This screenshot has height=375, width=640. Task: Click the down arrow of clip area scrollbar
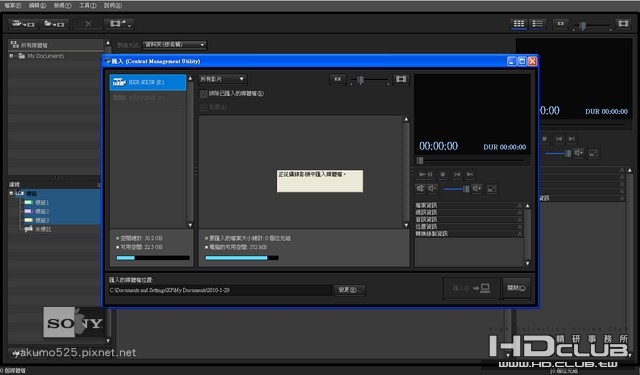pyautogui.click(x=406, y=225)
